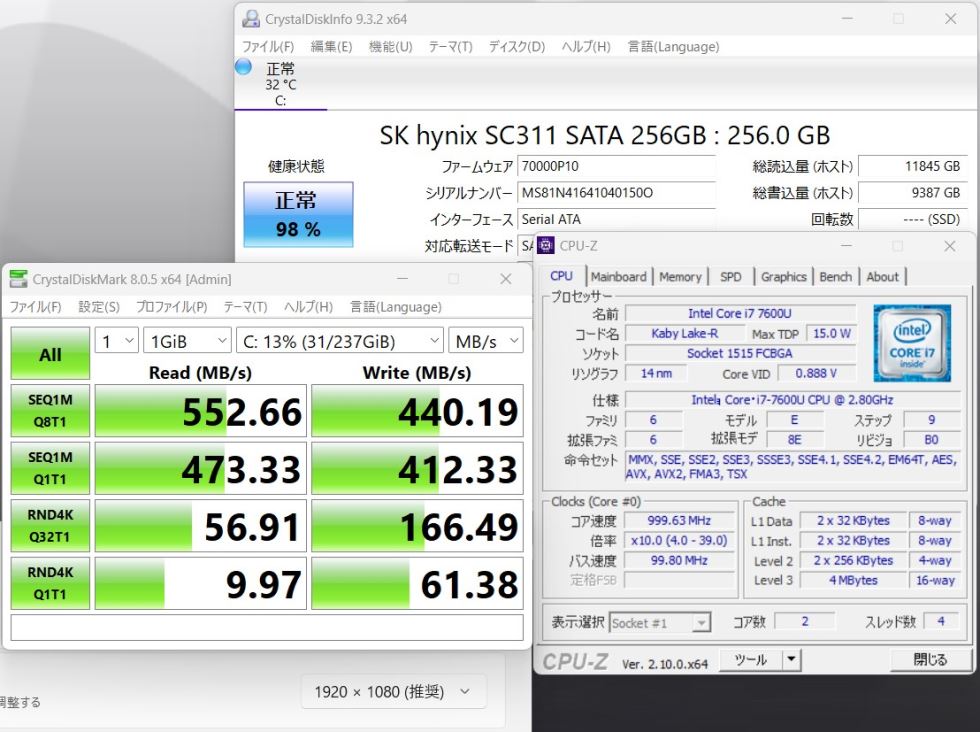980x732 pixels.
Task: Click the SEQ1M Q1T1 write result 412.33
Action: (417, 469)
